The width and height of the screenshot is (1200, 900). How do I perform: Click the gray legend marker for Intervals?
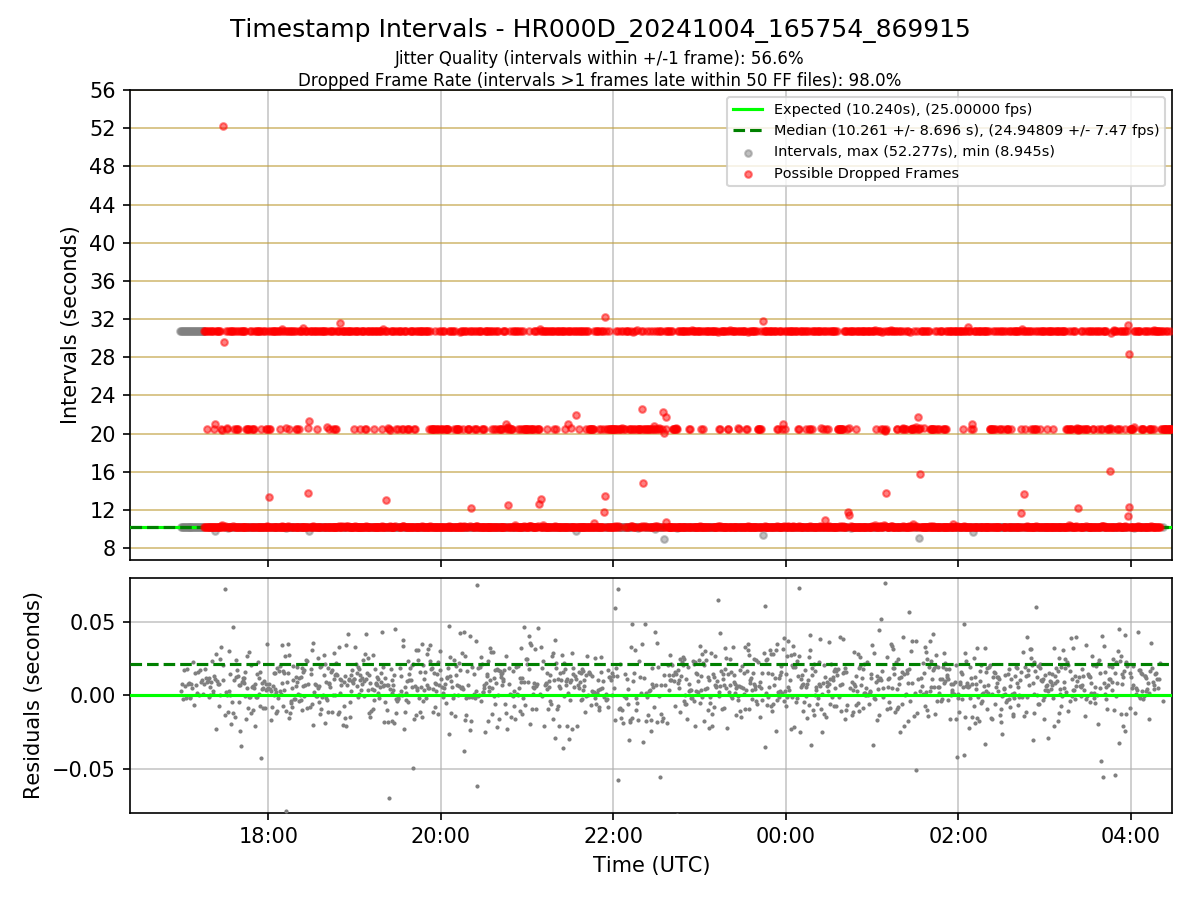tap(749, 152)
